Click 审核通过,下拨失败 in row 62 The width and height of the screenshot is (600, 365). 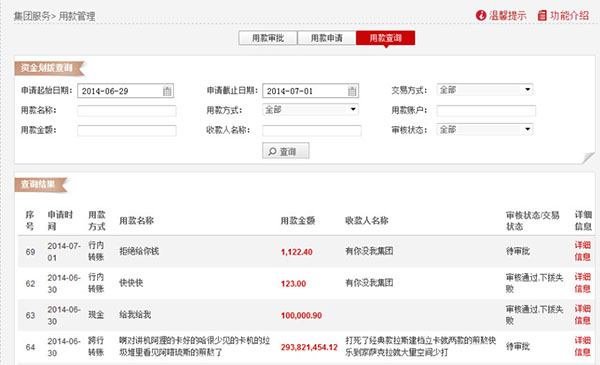534,283
